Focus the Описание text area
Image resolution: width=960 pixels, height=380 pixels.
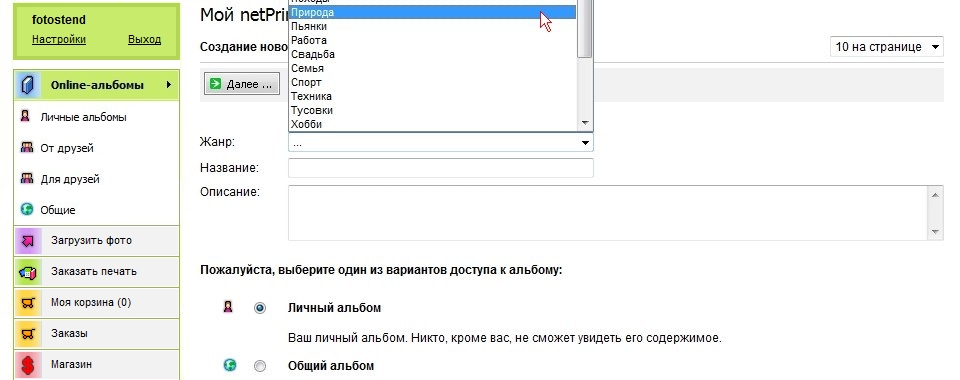(609, 213)
